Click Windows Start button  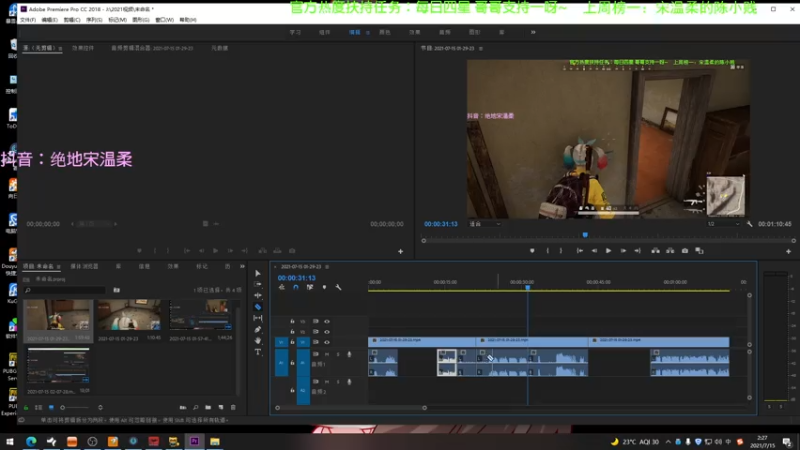[x=10, y=441]
